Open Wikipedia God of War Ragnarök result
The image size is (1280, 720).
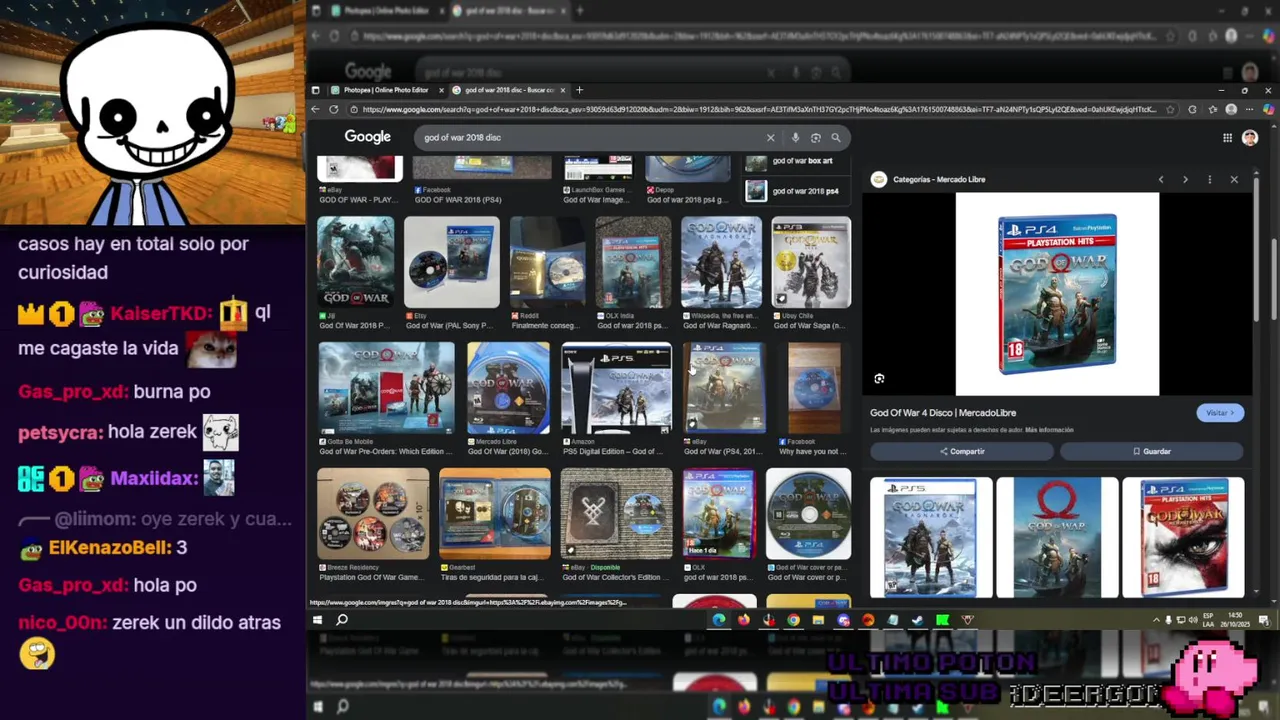tap(721, 263)
